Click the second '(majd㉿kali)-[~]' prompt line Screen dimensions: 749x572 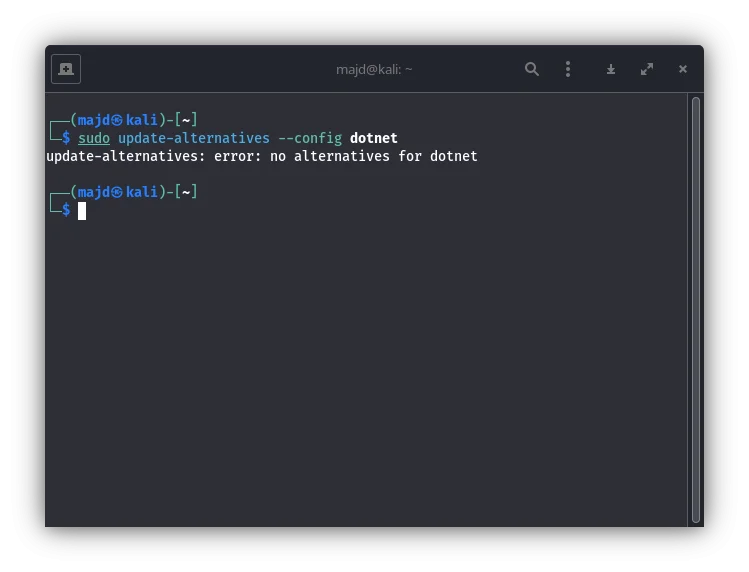click(x=134, y=192)
